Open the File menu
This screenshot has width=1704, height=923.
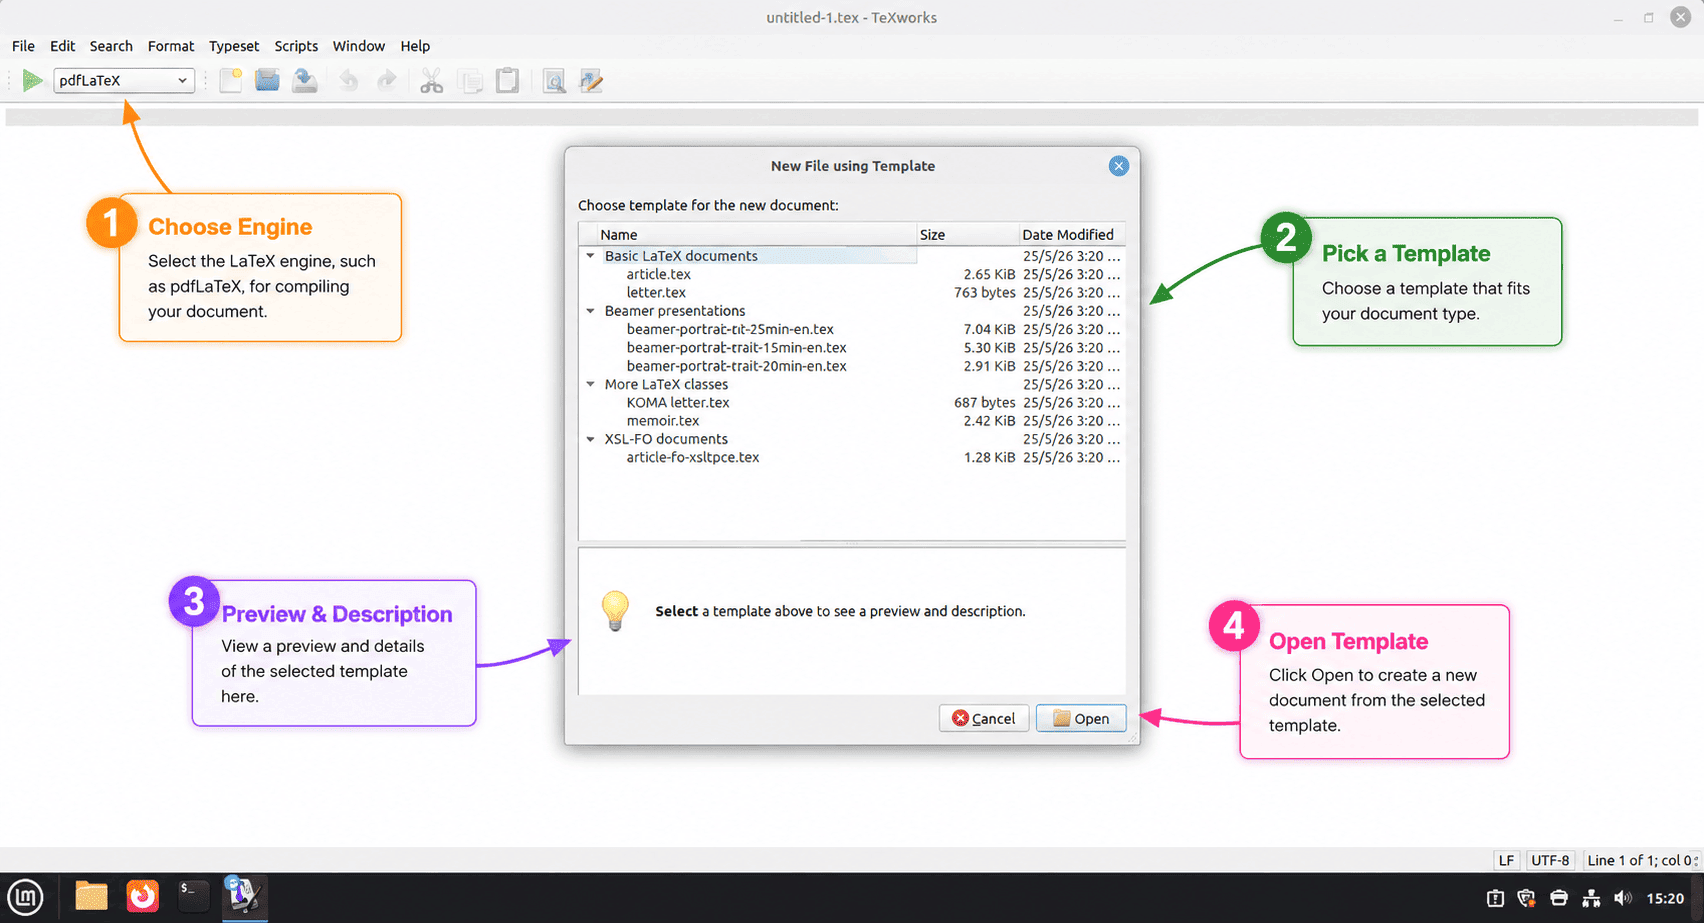23,46
